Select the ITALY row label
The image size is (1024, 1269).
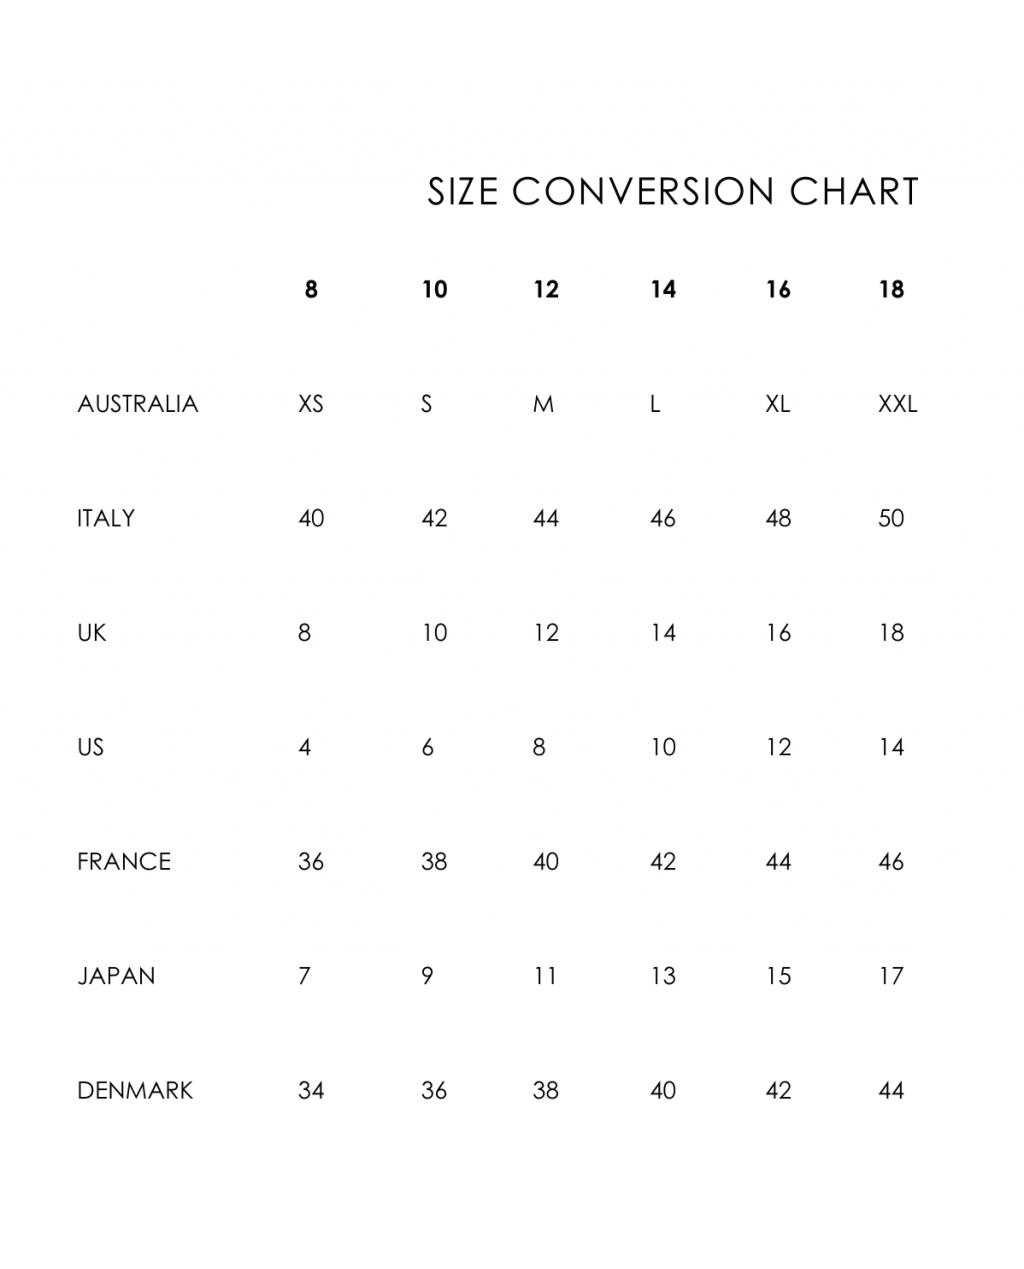point(106,518)
